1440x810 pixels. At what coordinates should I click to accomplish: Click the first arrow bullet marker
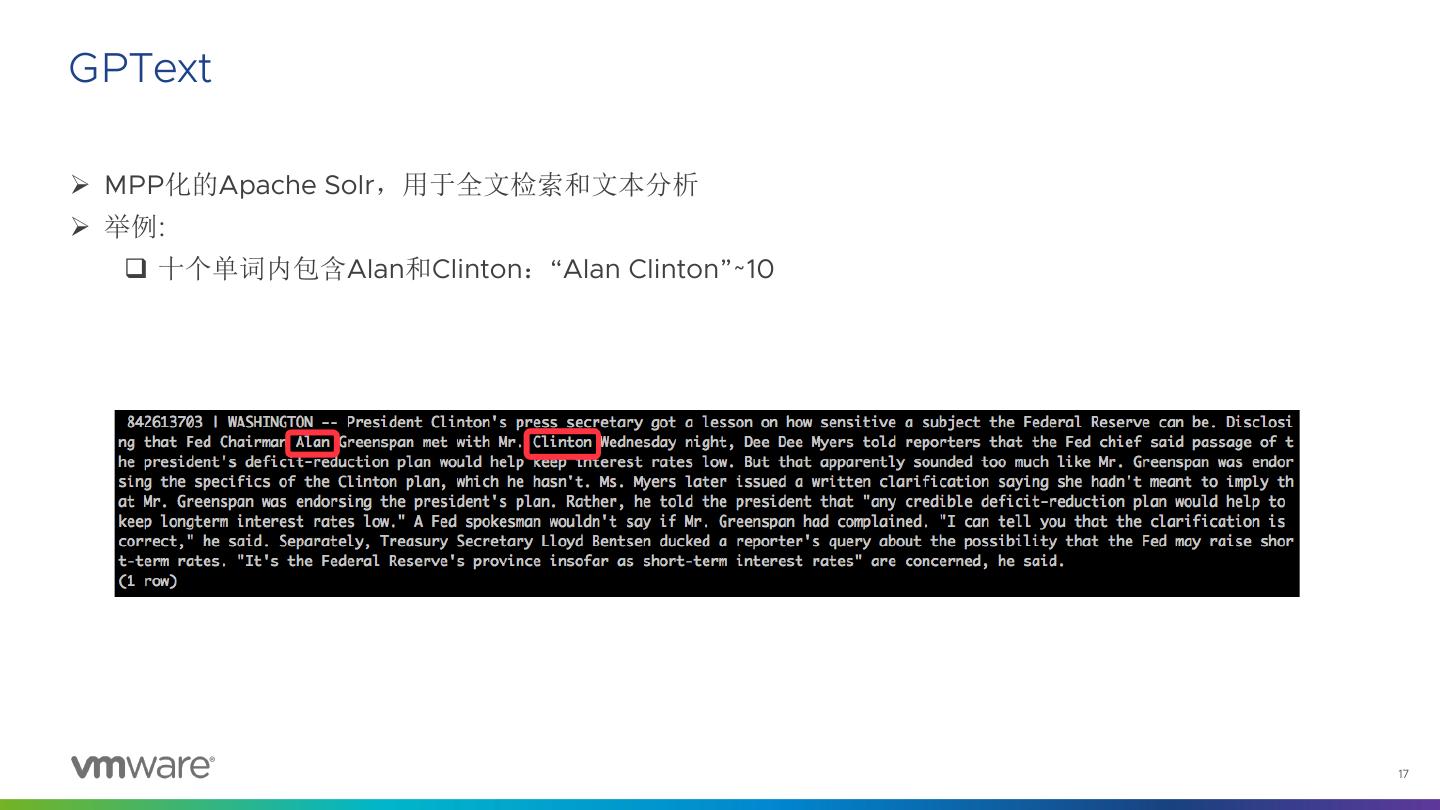click(80, 185)
